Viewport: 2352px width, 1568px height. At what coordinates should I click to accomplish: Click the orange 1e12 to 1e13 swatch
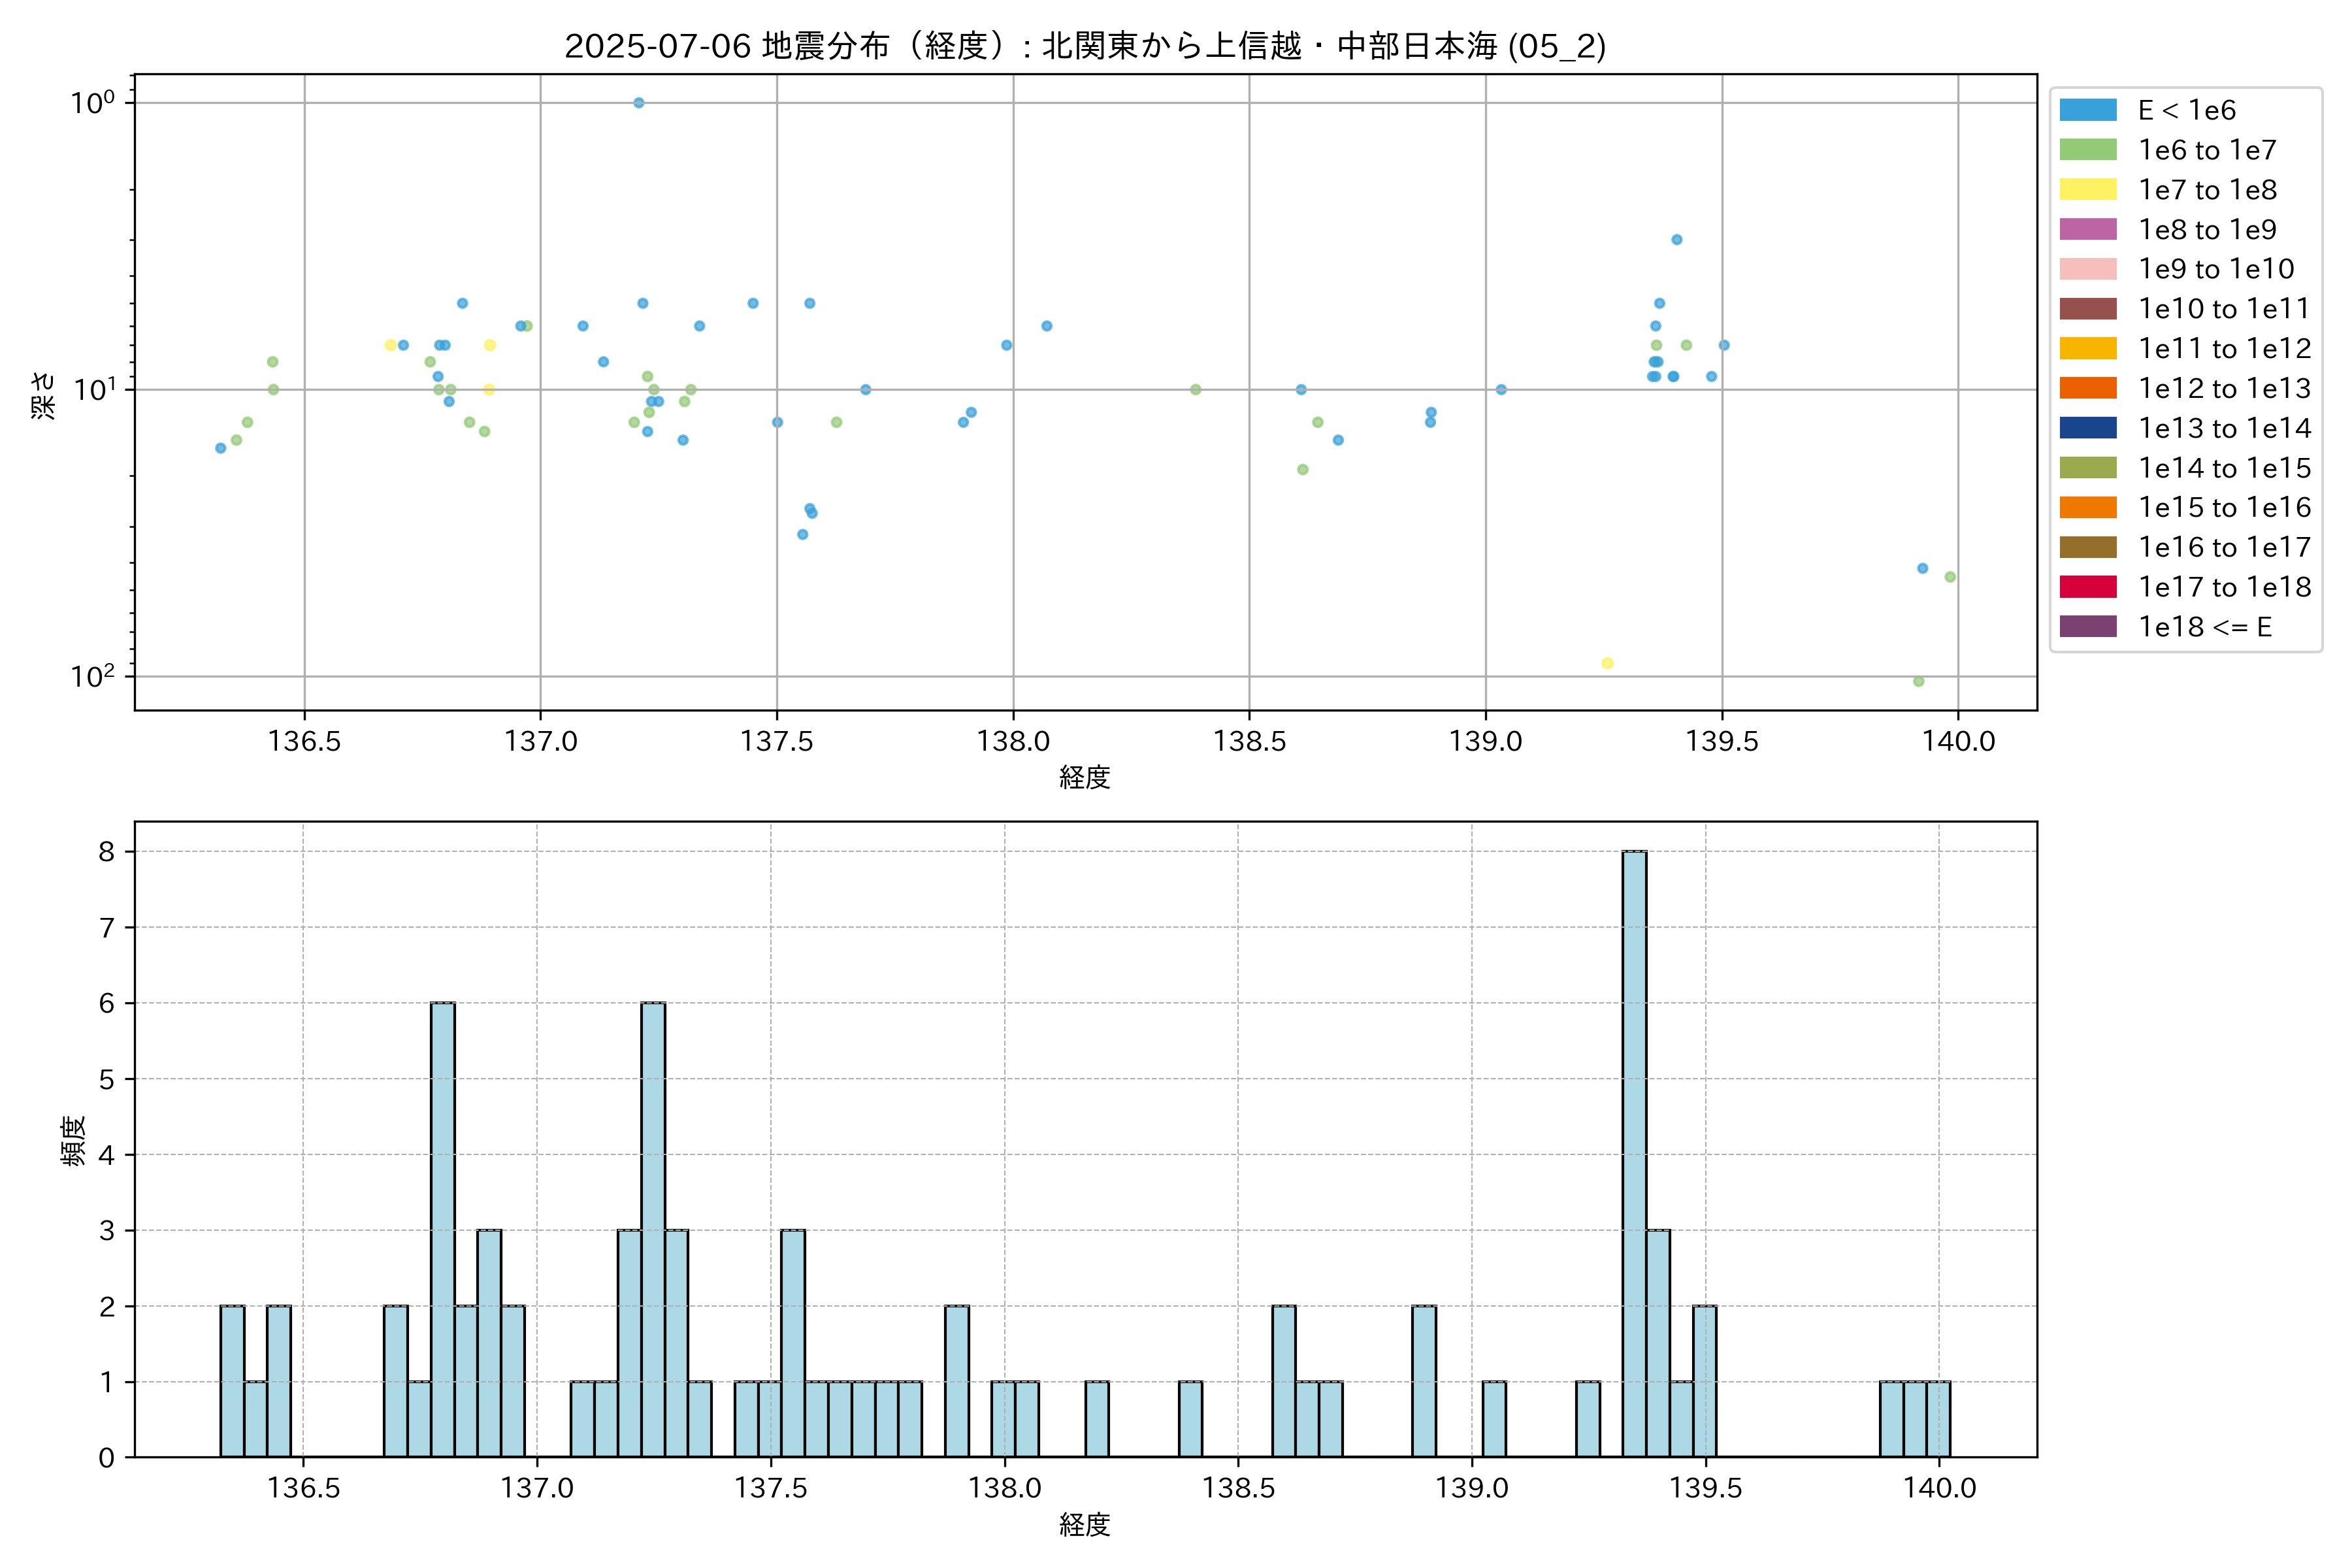point(2087,388)
